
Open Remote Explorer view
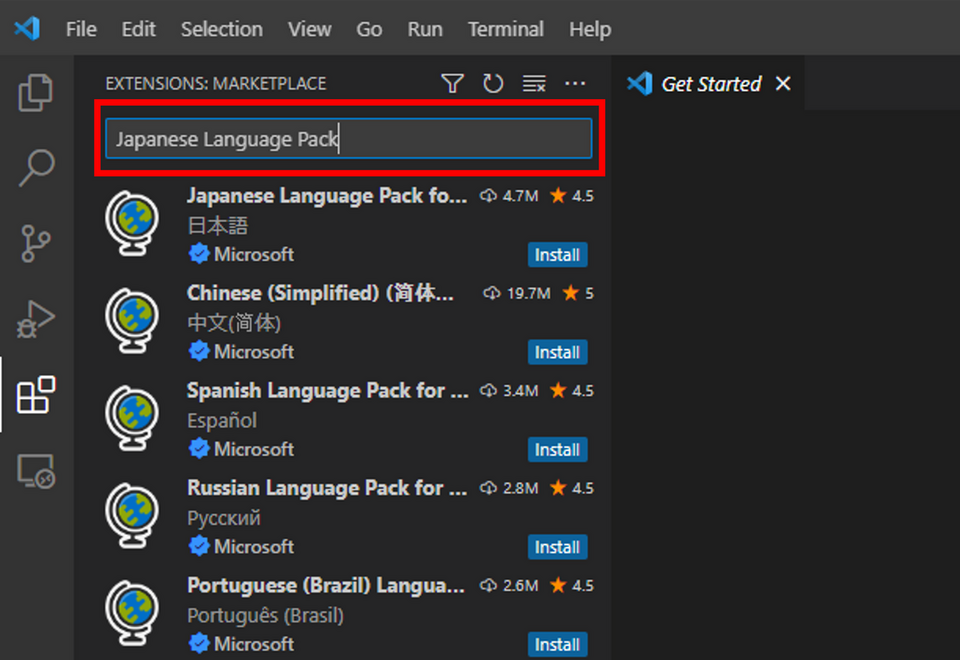click(36, 471)
